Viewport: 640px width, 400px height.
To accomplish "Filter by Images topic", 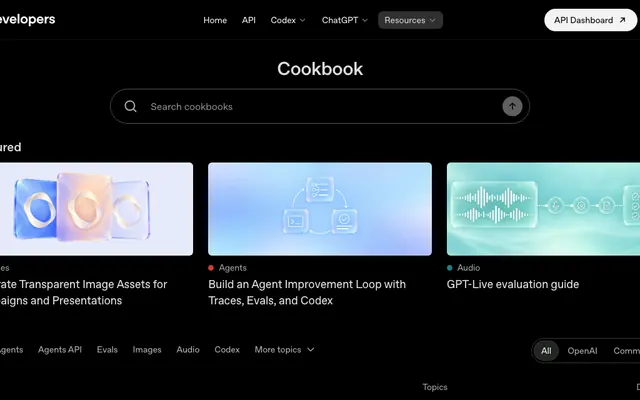I will click(x=147, y=350).
